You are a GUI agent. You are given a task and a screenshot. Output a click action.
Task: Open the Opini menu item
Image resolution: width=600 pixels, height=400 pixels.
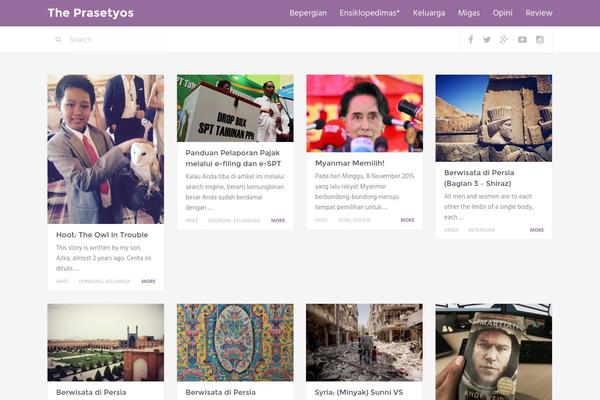[502, 13]
